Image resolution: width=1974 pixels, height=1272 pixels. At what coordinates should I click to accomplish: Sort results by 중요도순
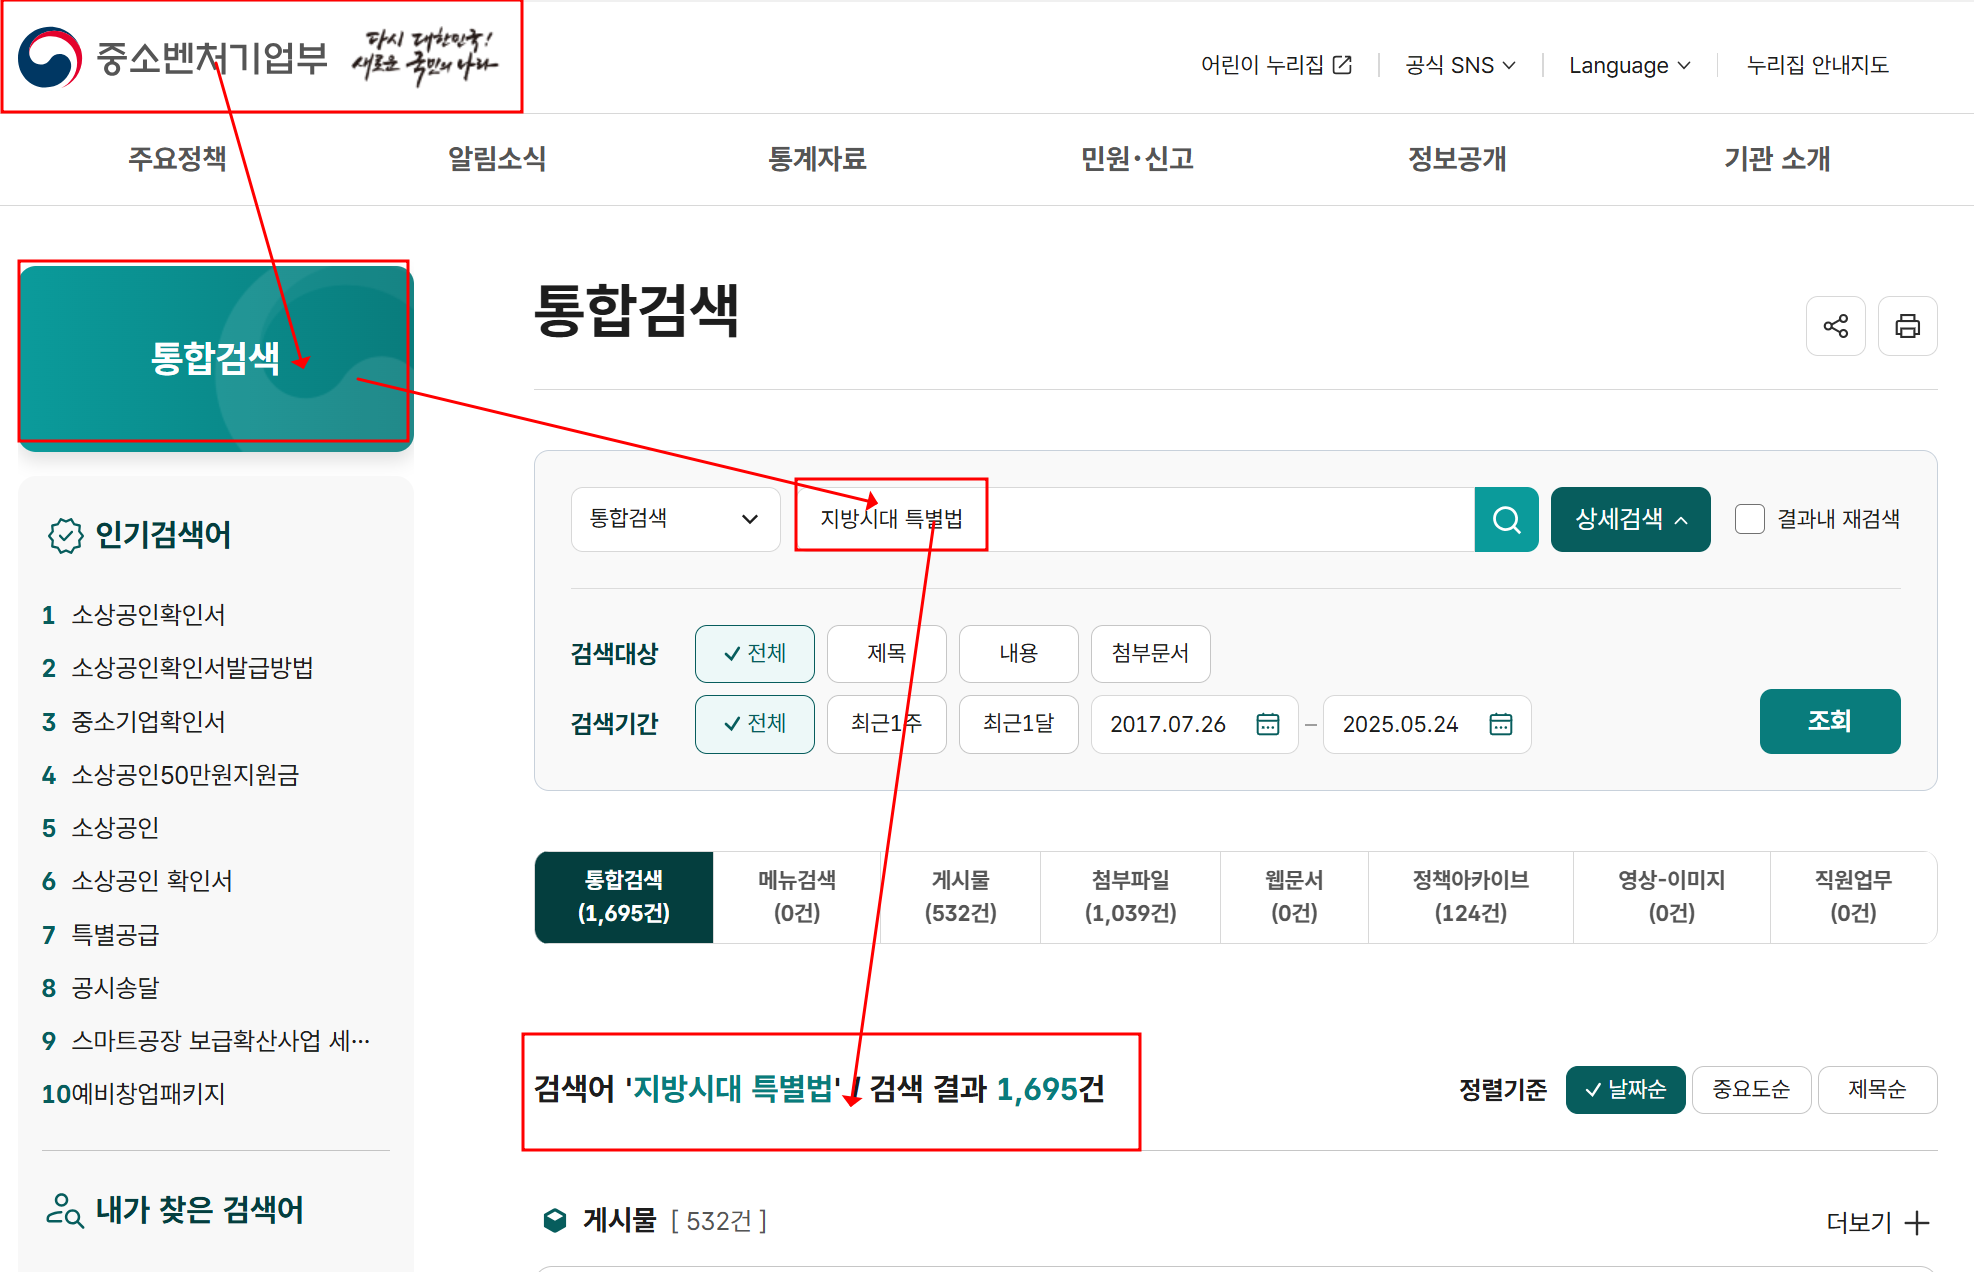click(1750, 1089)
